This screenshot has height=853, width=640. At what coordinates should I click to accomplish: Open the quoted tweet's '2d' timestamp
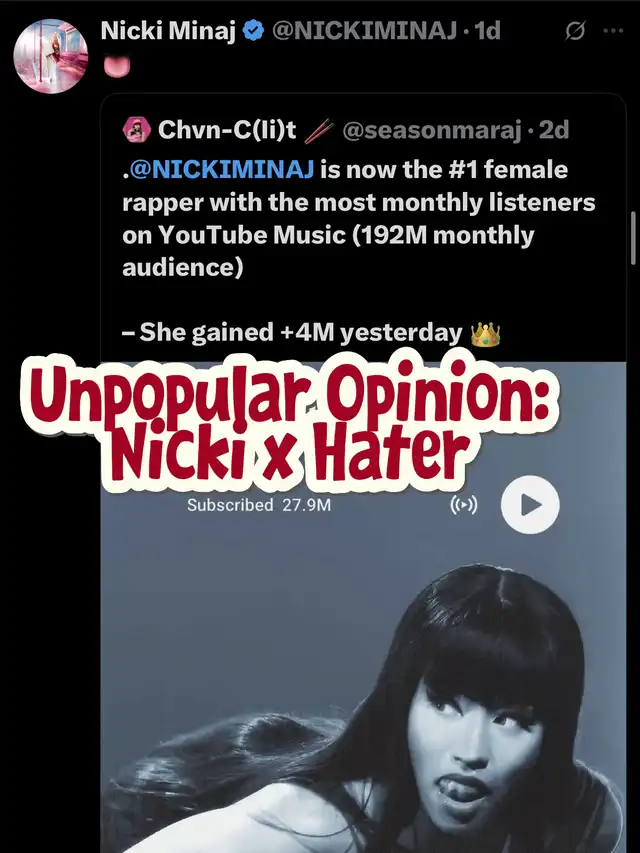tap(554, 131)
